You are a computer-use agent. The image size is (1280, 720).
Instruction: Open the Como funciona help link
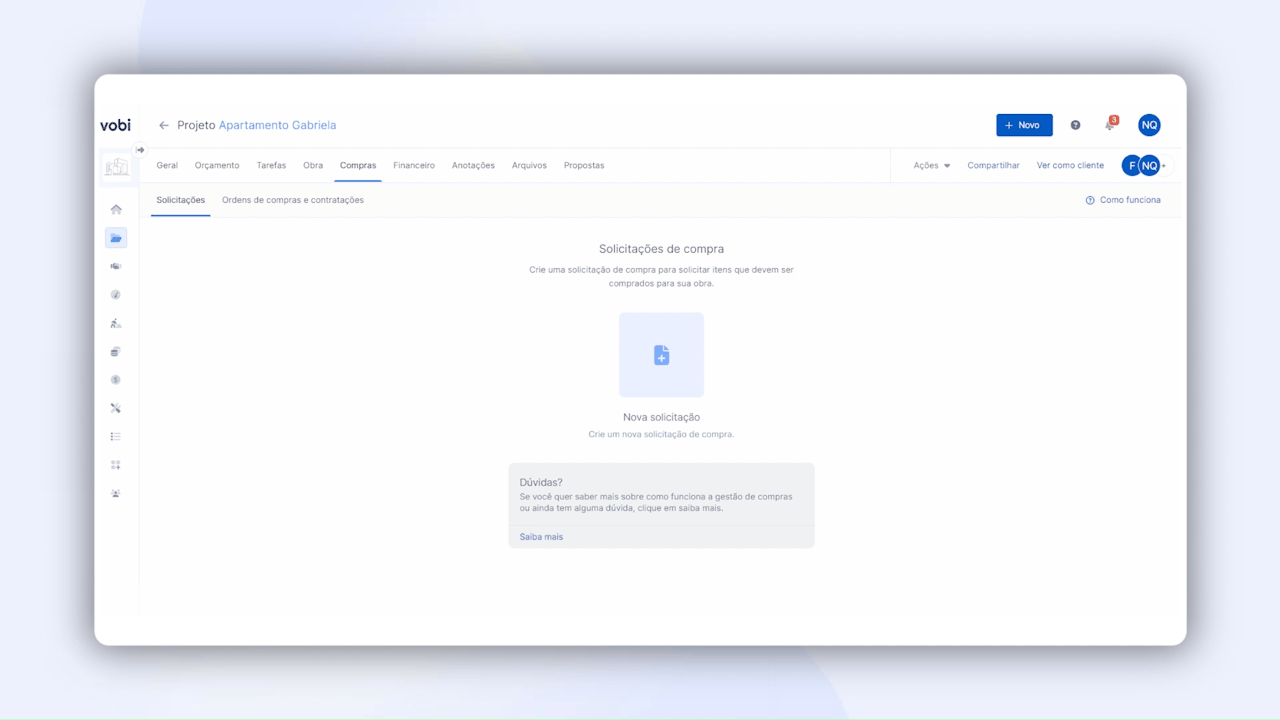point(1123,200)
